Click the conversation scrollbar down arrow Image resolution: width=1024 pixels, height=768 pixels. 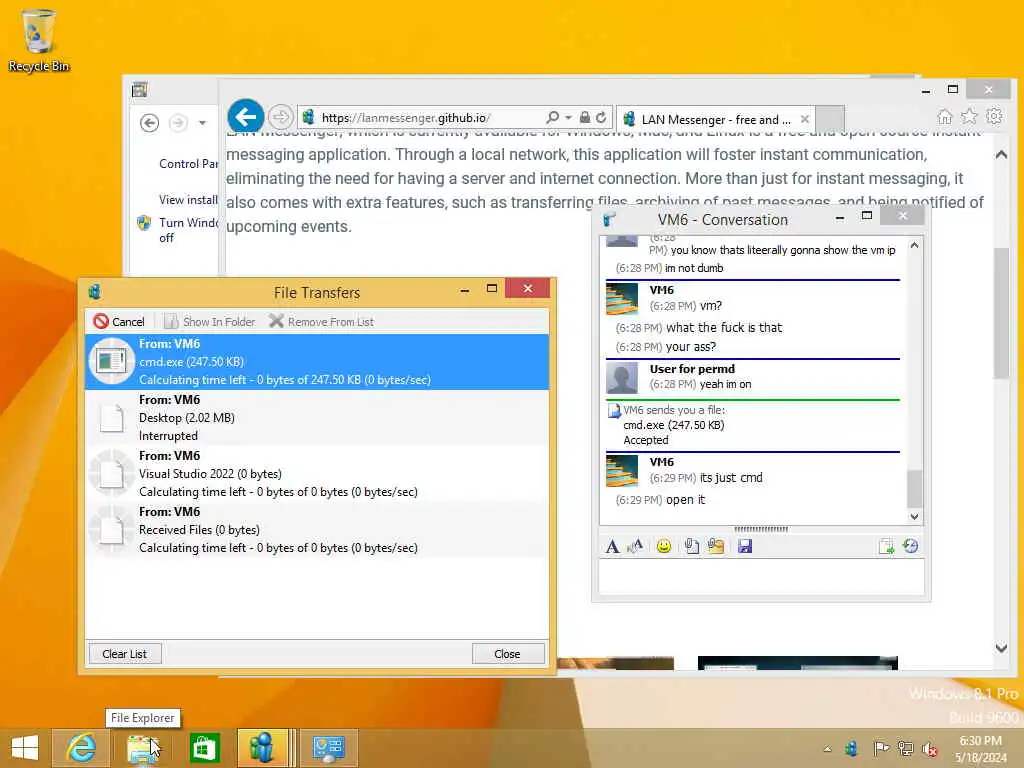914,517
